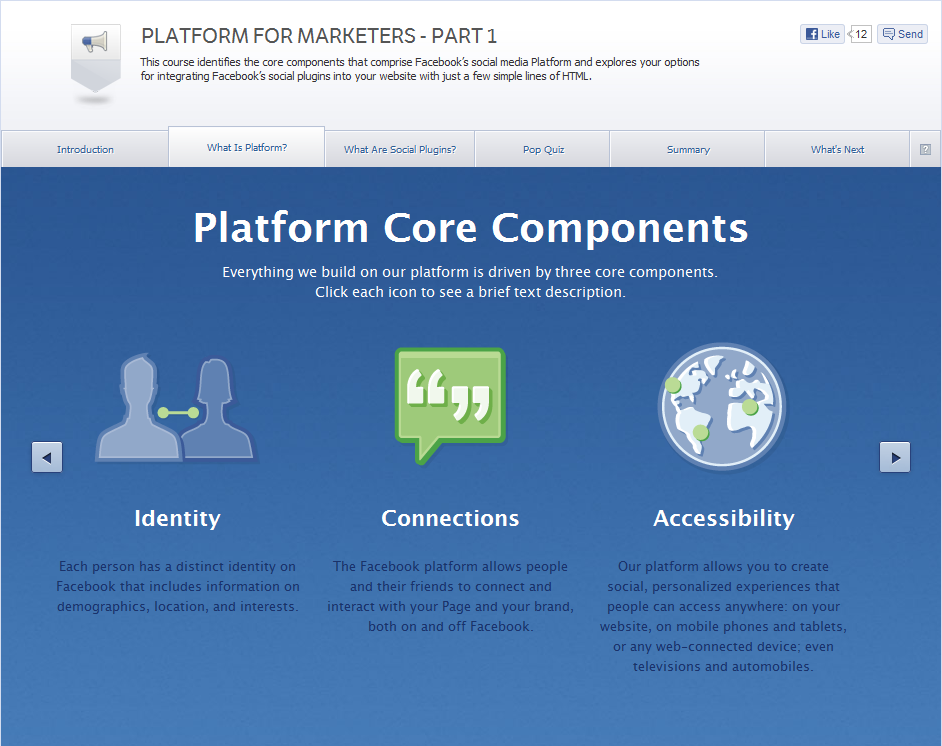Click the megaphone course badge icon
The image size is (942, 746).
click(96, 58)
